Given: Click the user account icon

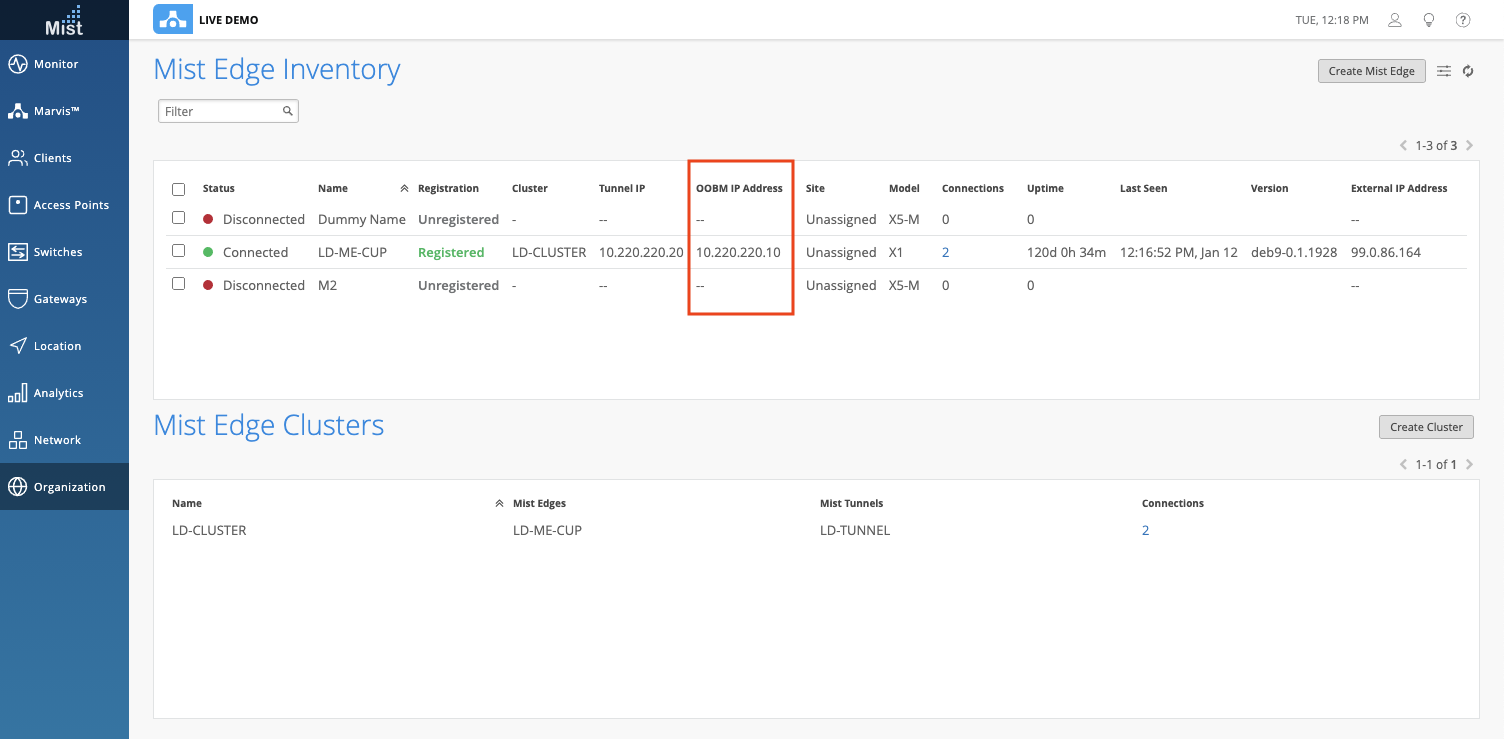Looking at the screenshot, I should point(1395,20).
